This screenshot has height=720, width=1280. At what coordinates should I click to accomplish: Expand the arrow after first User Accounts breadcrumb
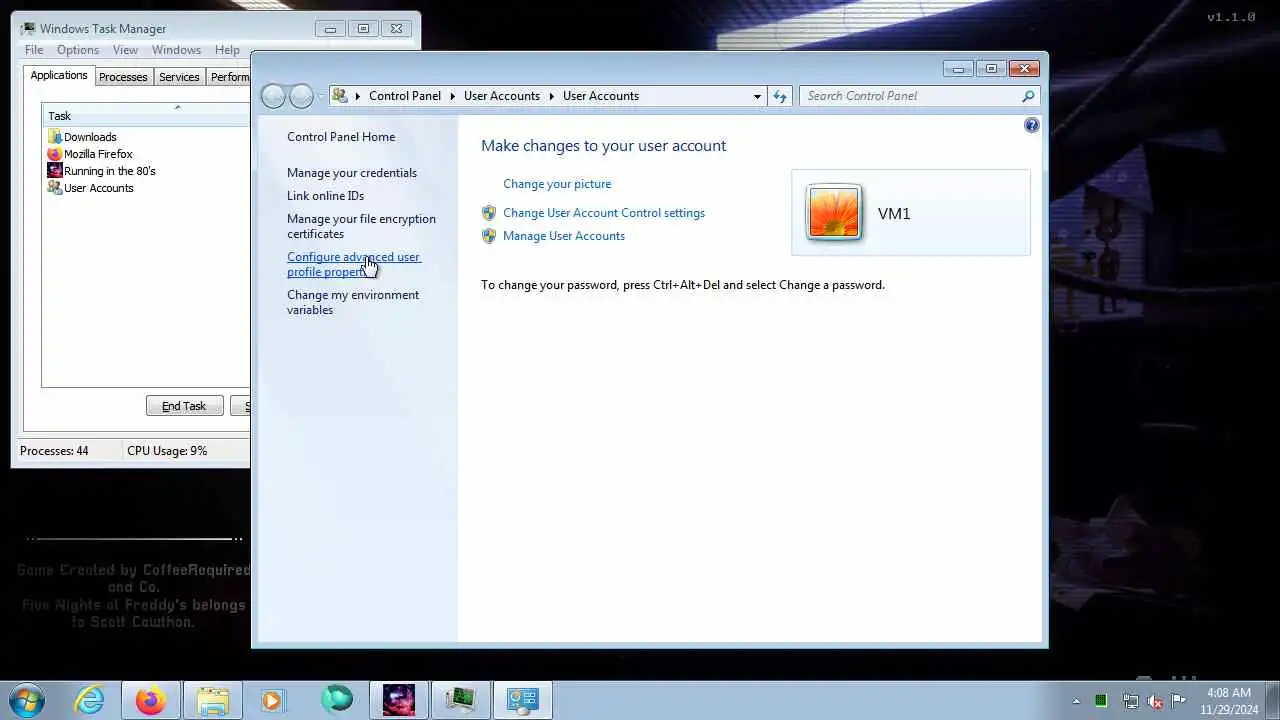coord(551,96)
